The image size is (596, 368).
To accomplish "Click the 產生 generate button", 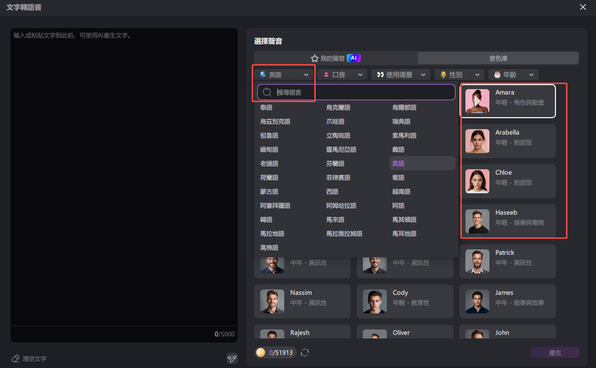I will pyautogui.click(x=555, y=353).
